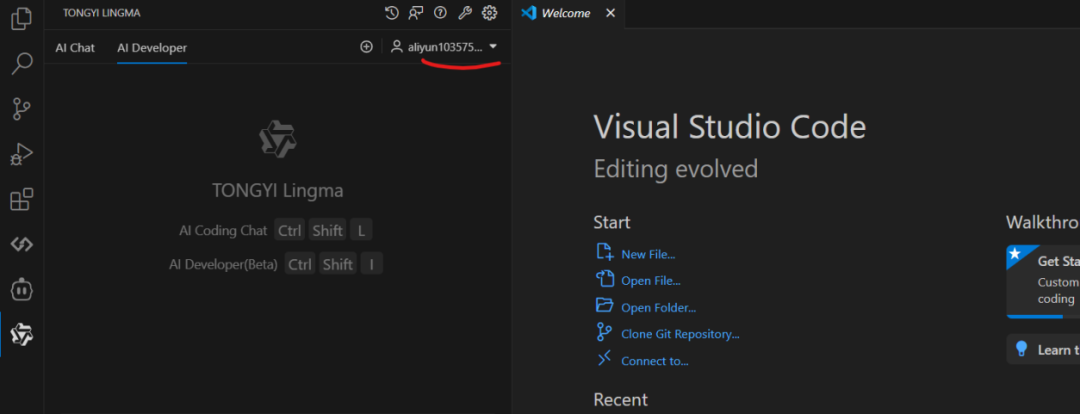Click the robot face icon in activity bar
Viewport: 1080px width, 414px height.
point(21,289)
